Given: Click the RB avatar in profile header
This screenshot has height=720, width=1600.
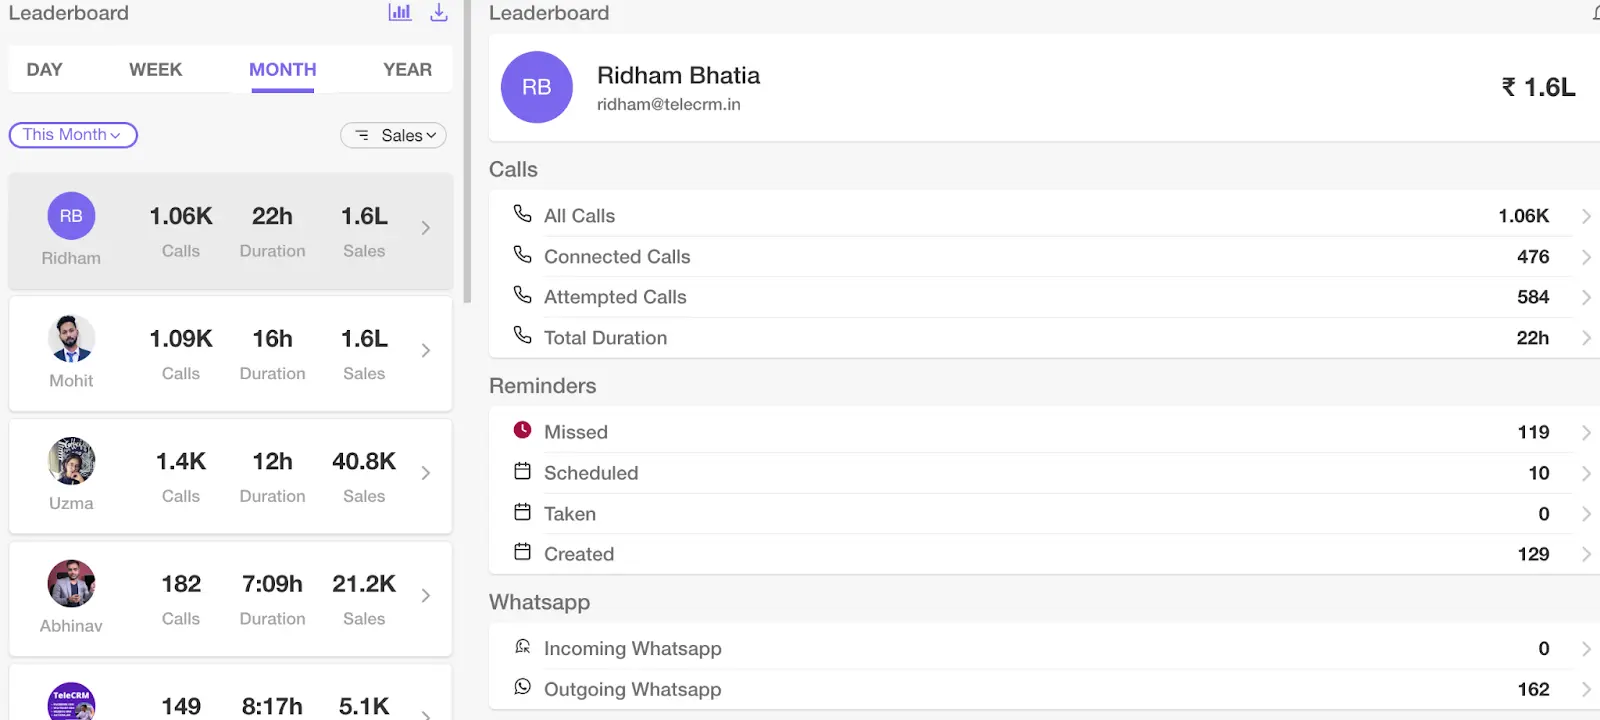Looking at the screenshot, I should (537, 87).
